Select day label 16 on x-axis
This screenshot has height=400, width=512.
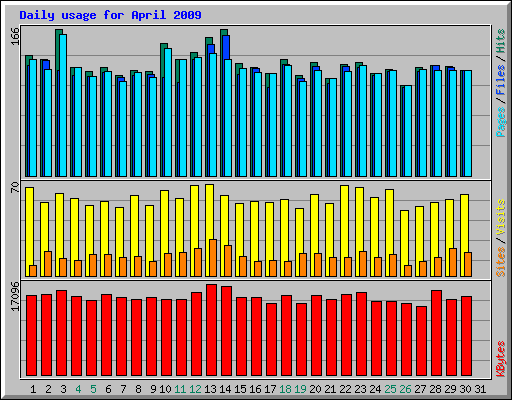255,389
